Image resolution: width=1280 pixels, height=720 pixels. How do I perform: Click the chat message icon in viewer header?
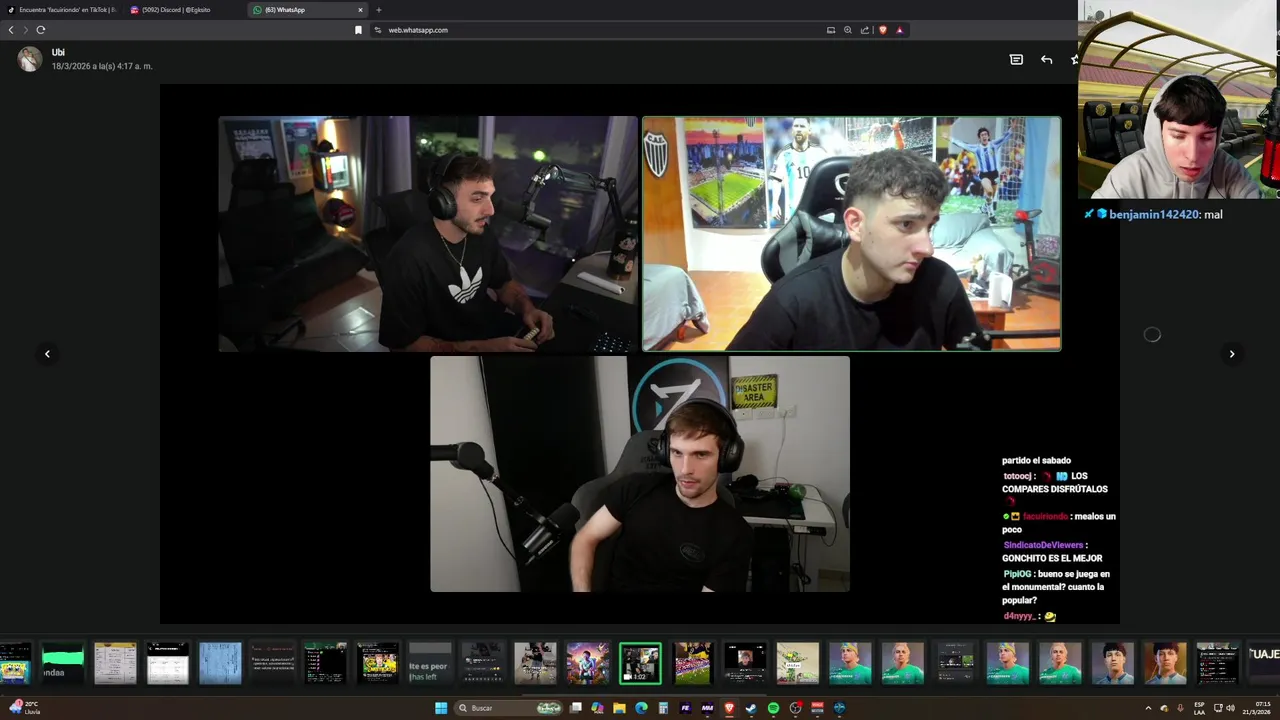click(1016, 60)
